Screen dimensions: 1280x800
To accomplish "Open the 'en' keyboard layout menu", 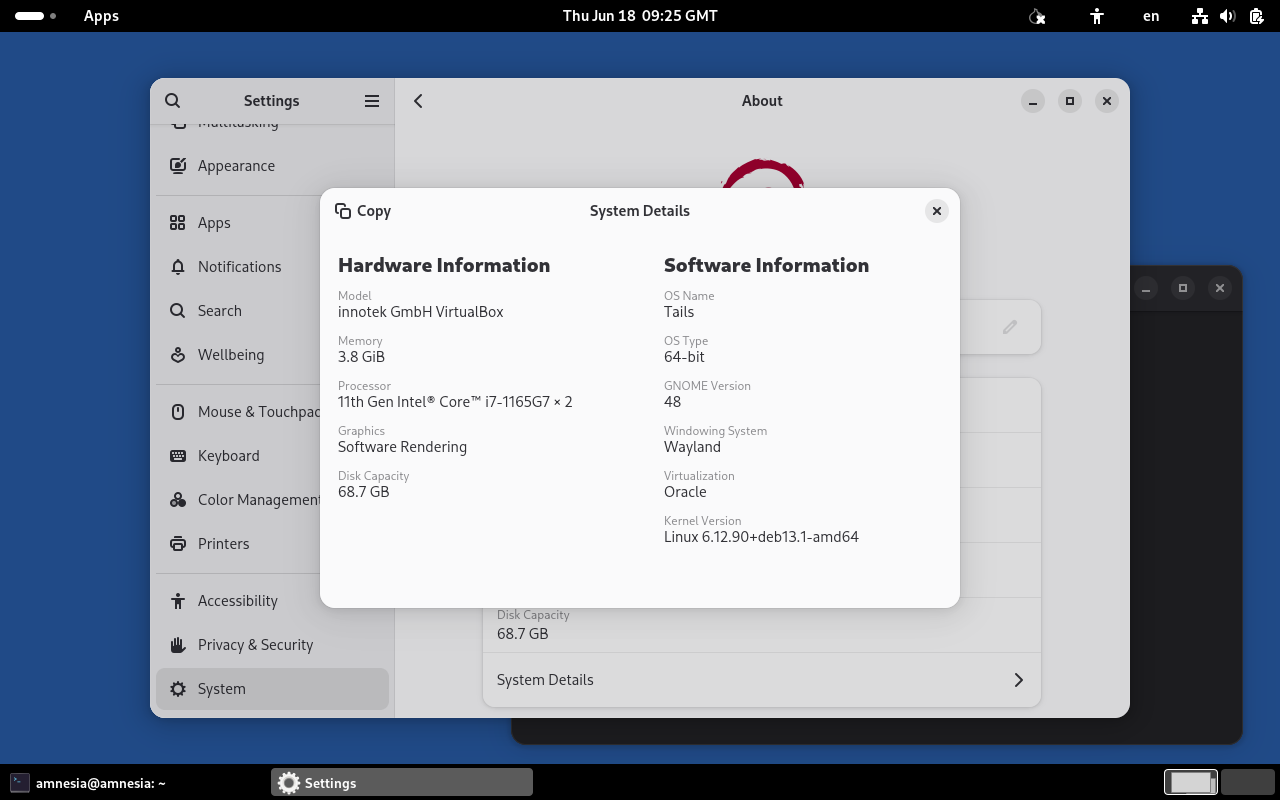I will click(x=1151, y=16).
